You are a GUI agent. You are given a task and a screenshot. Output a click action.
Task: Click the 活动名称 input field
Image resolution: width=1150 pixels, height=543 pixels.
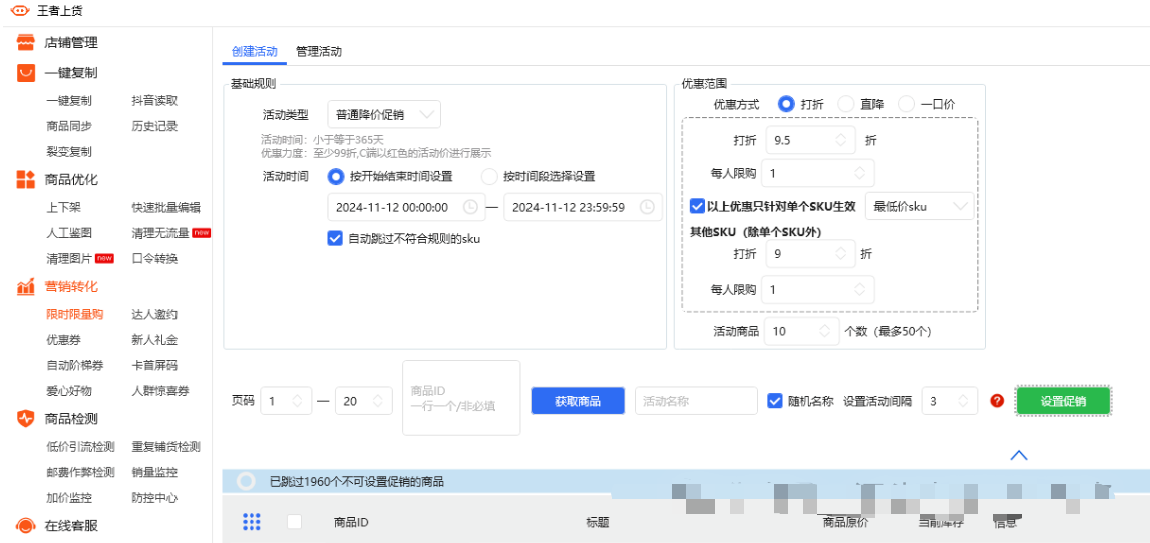tap(696, 401)
